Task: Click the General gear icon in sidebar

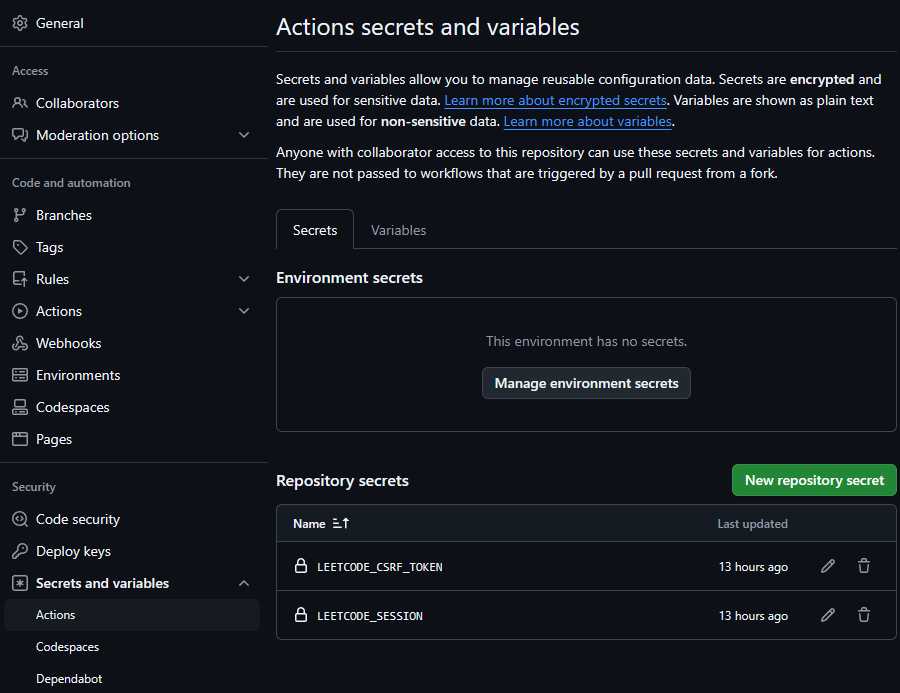Action: (20, 23)
